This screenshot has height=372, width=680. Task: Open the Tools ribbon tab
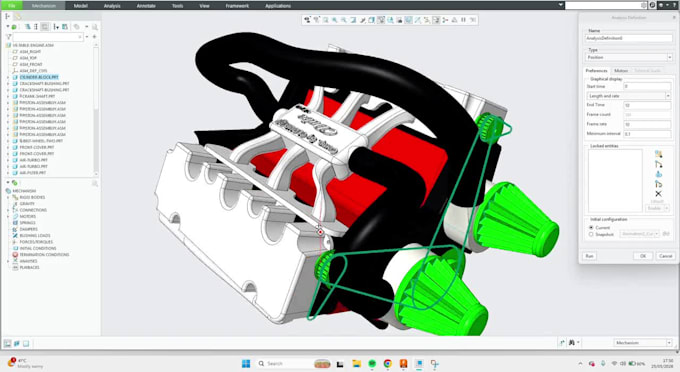(177, 6)
